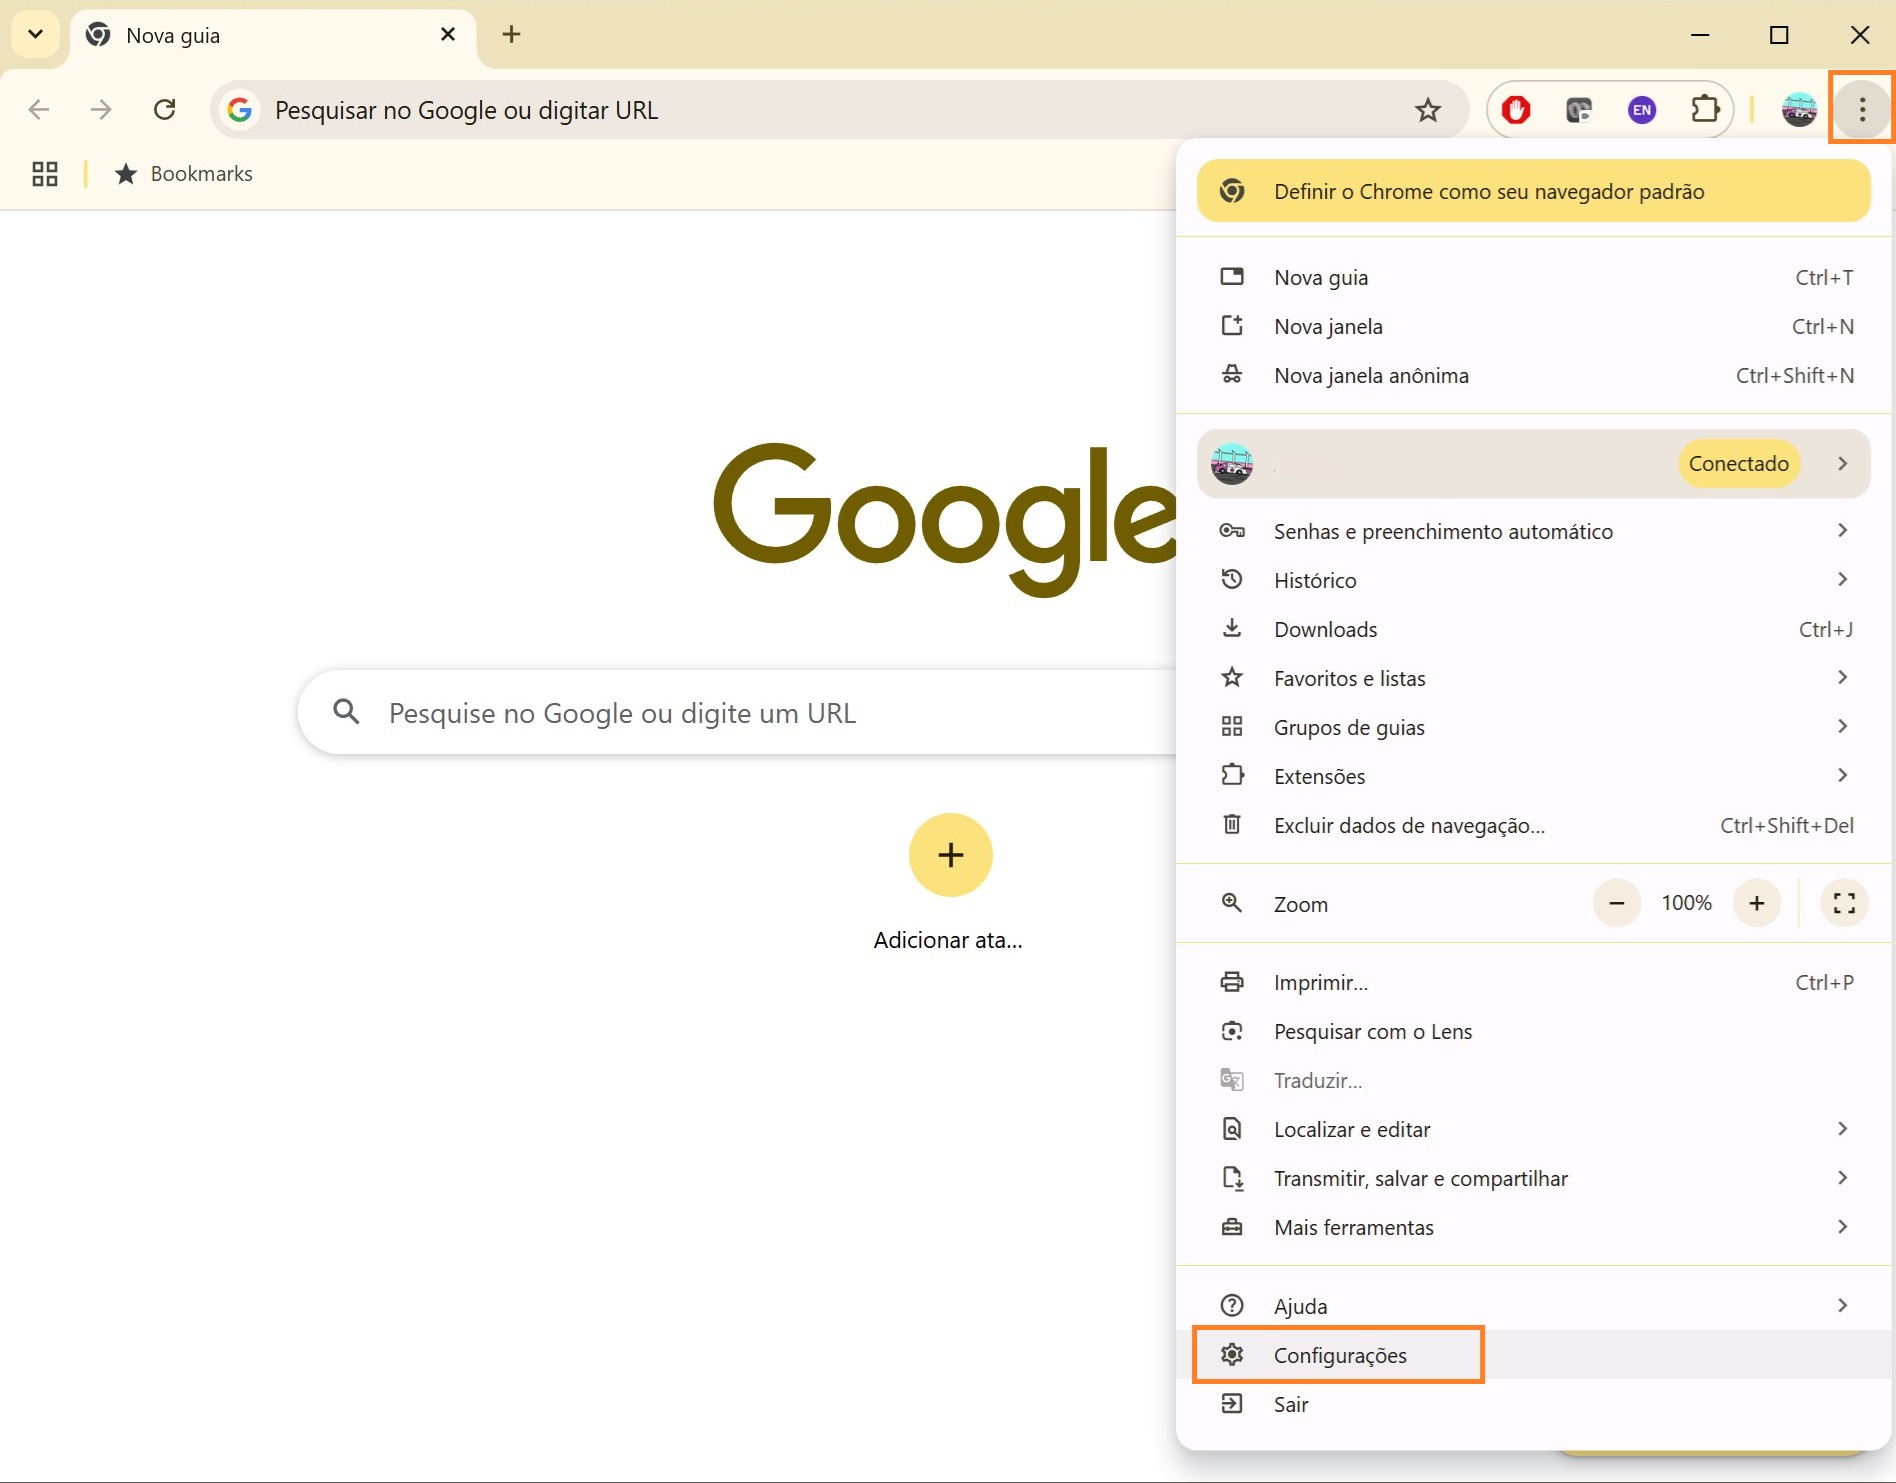Screen dimensions: 1896x1483
Task: Click the tab search dropdown arrow
Action: click(x=35, y=35)
